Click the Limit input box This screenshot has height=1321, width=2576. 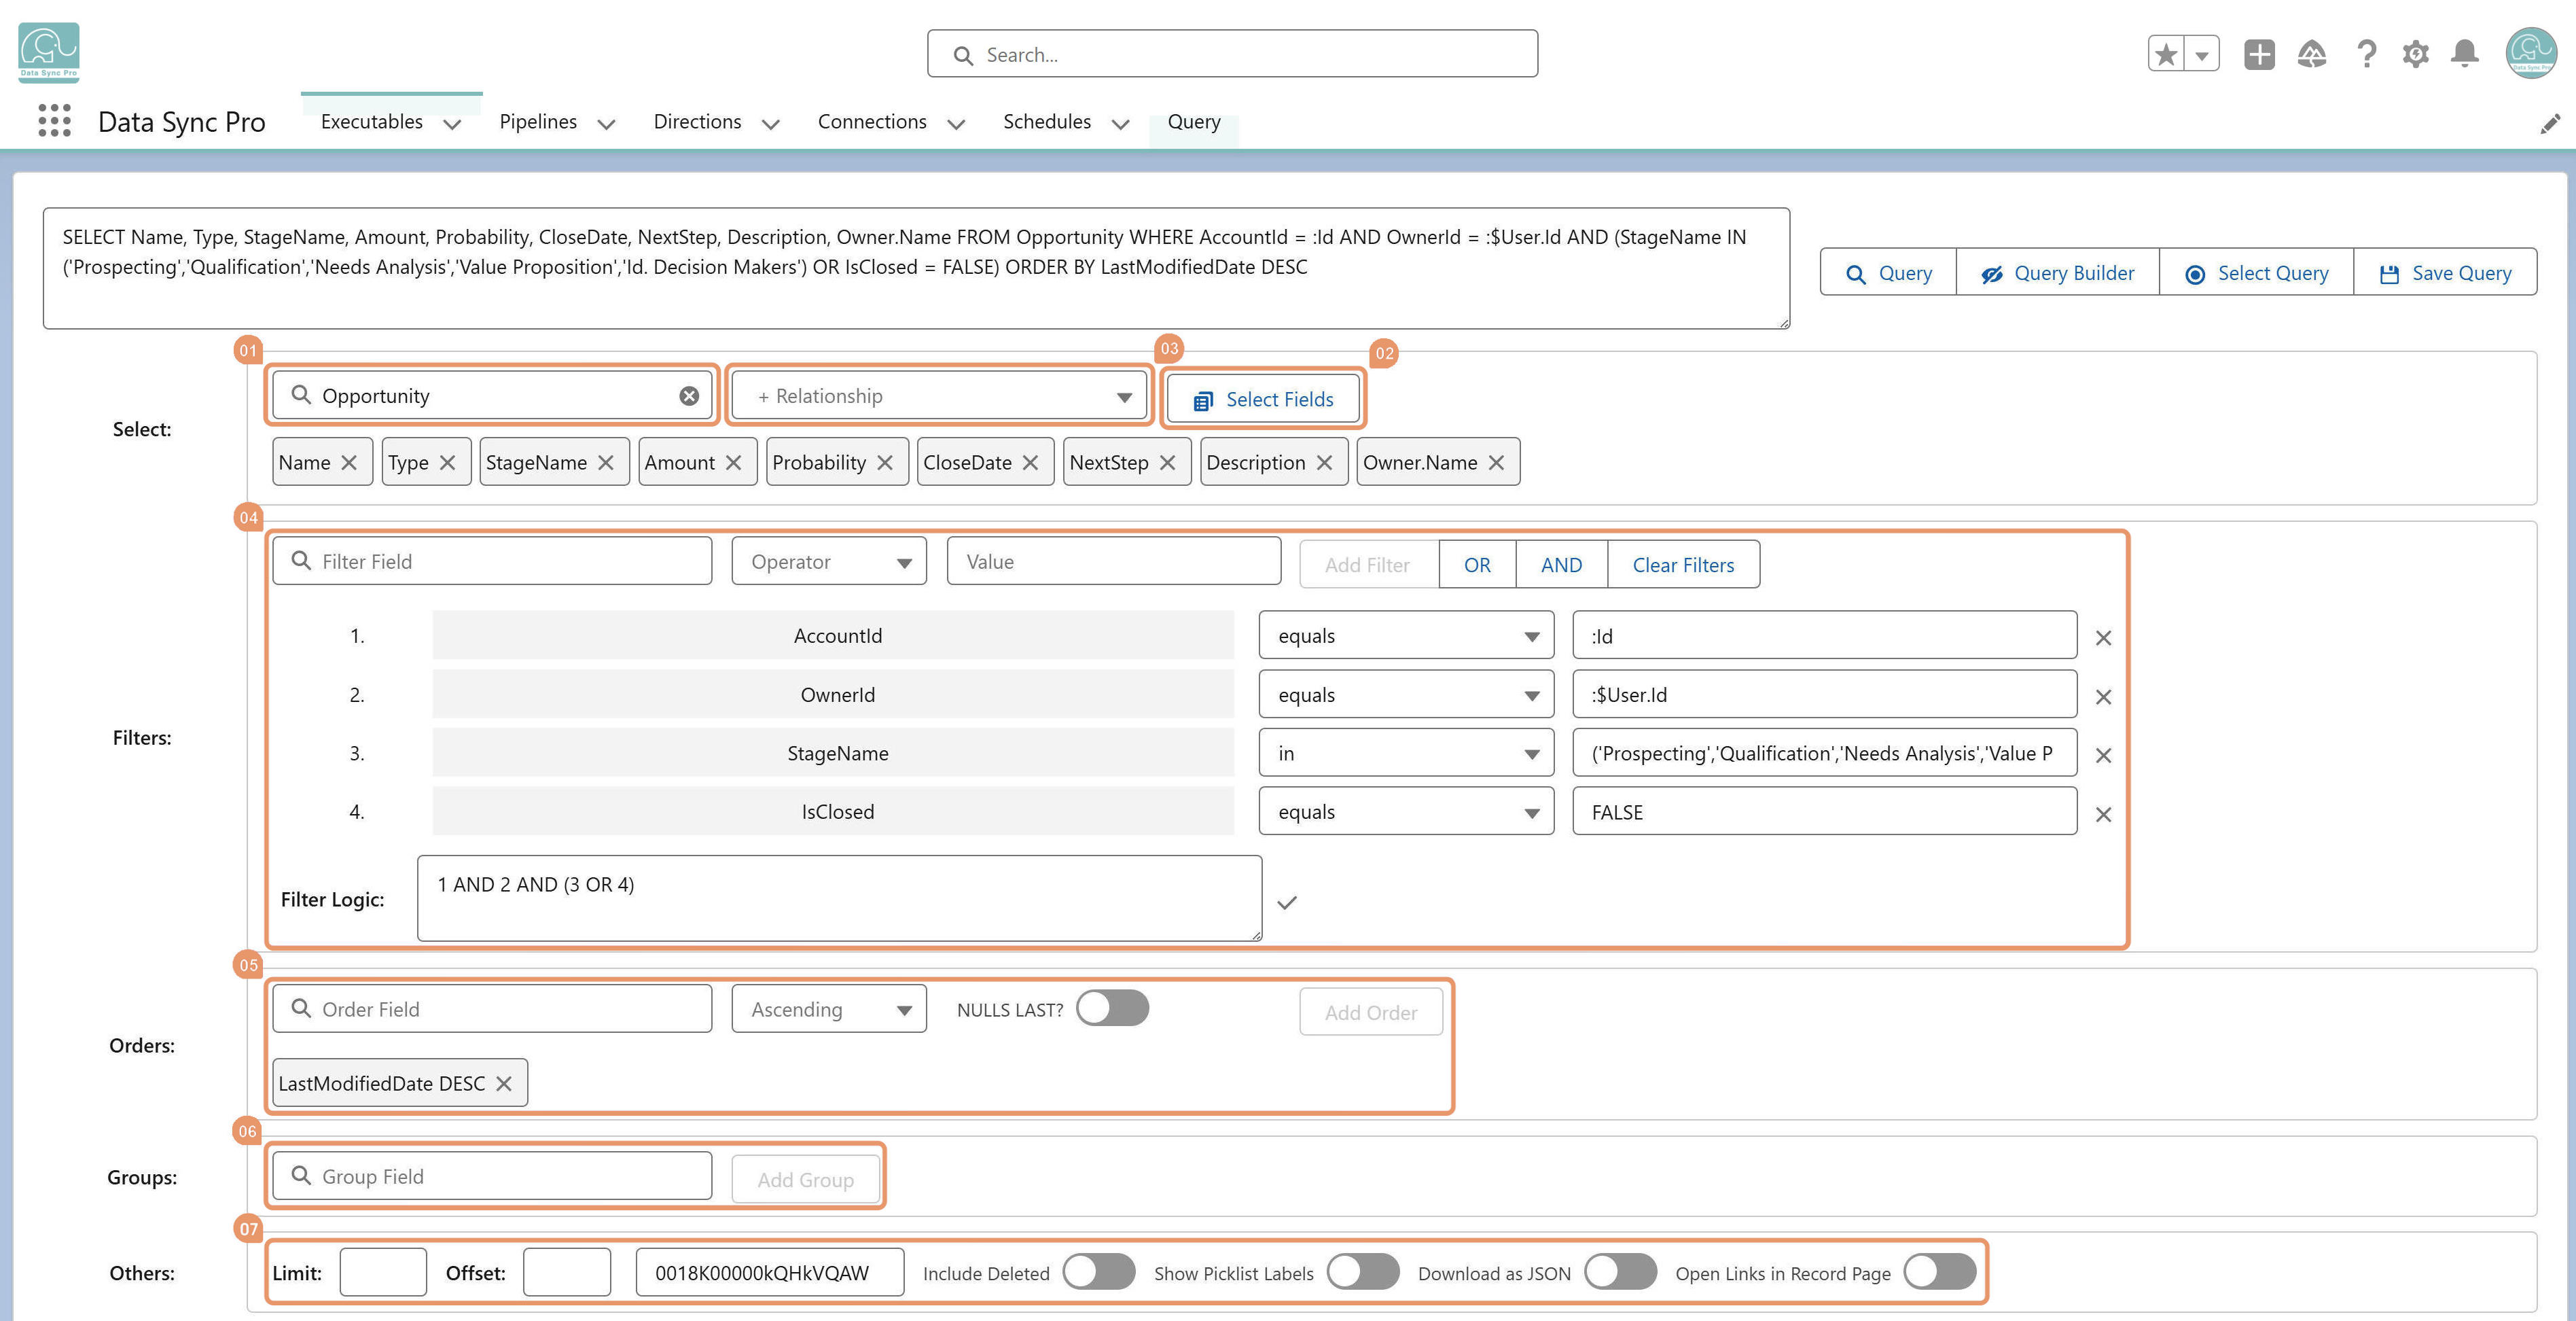point(383,1272)
